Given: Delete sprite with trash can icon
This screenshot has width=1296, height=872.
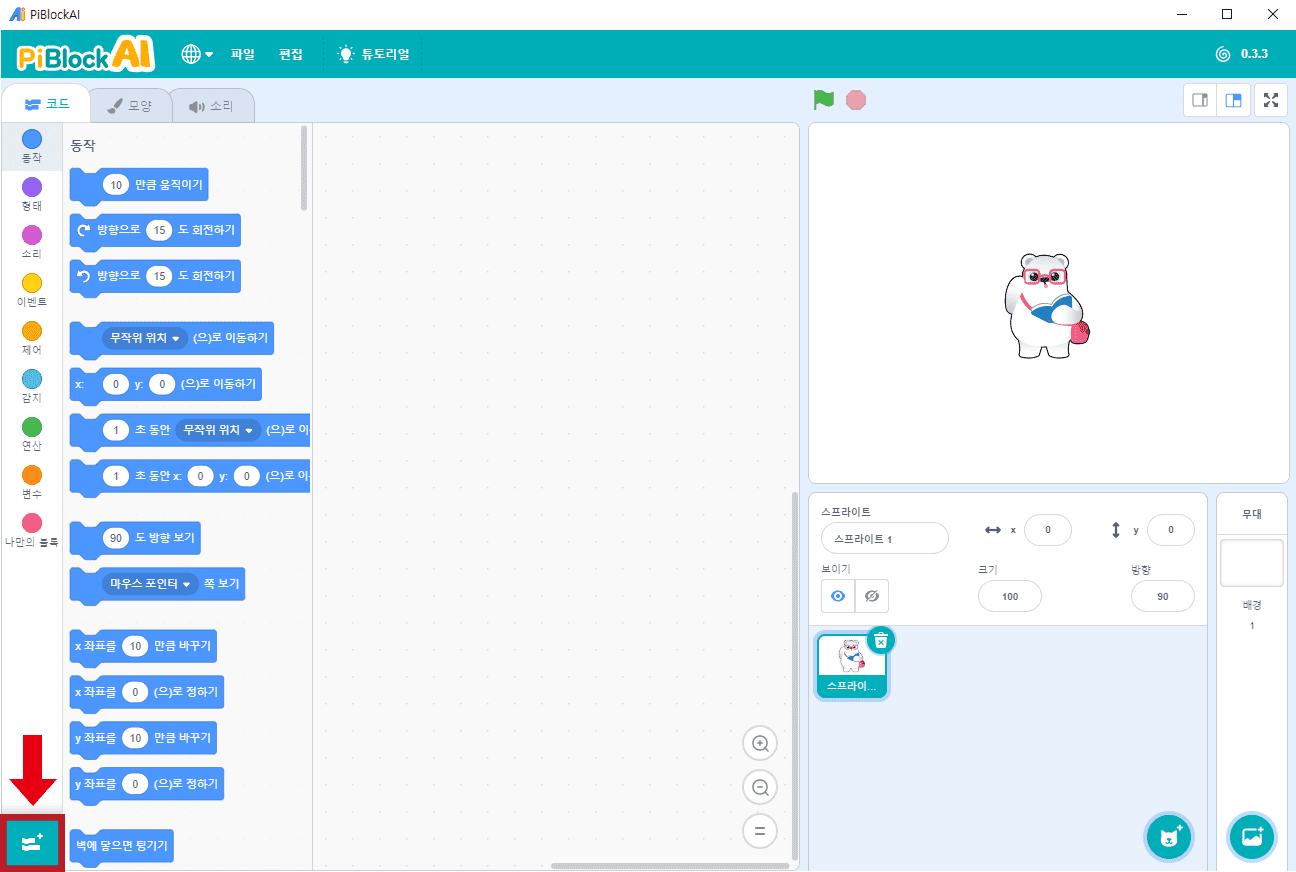Looking at the screenshot, I should click(x=880, y=641).
